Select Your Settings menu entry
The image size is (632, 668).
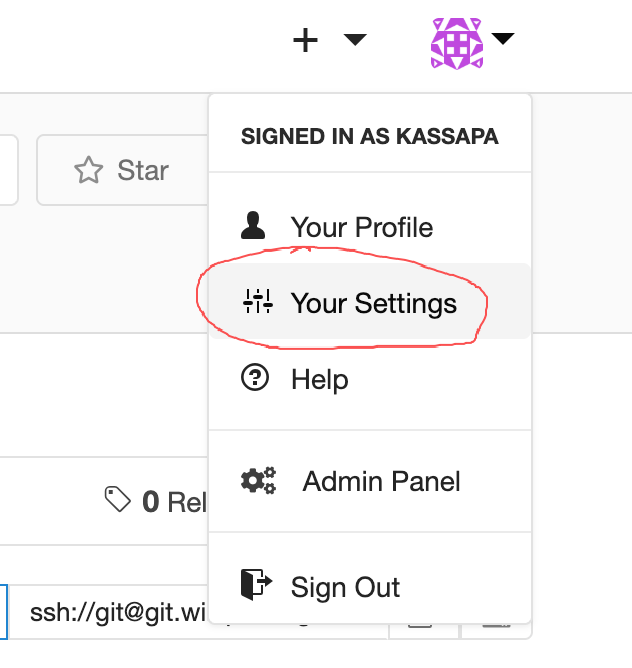tap(373, 303)
